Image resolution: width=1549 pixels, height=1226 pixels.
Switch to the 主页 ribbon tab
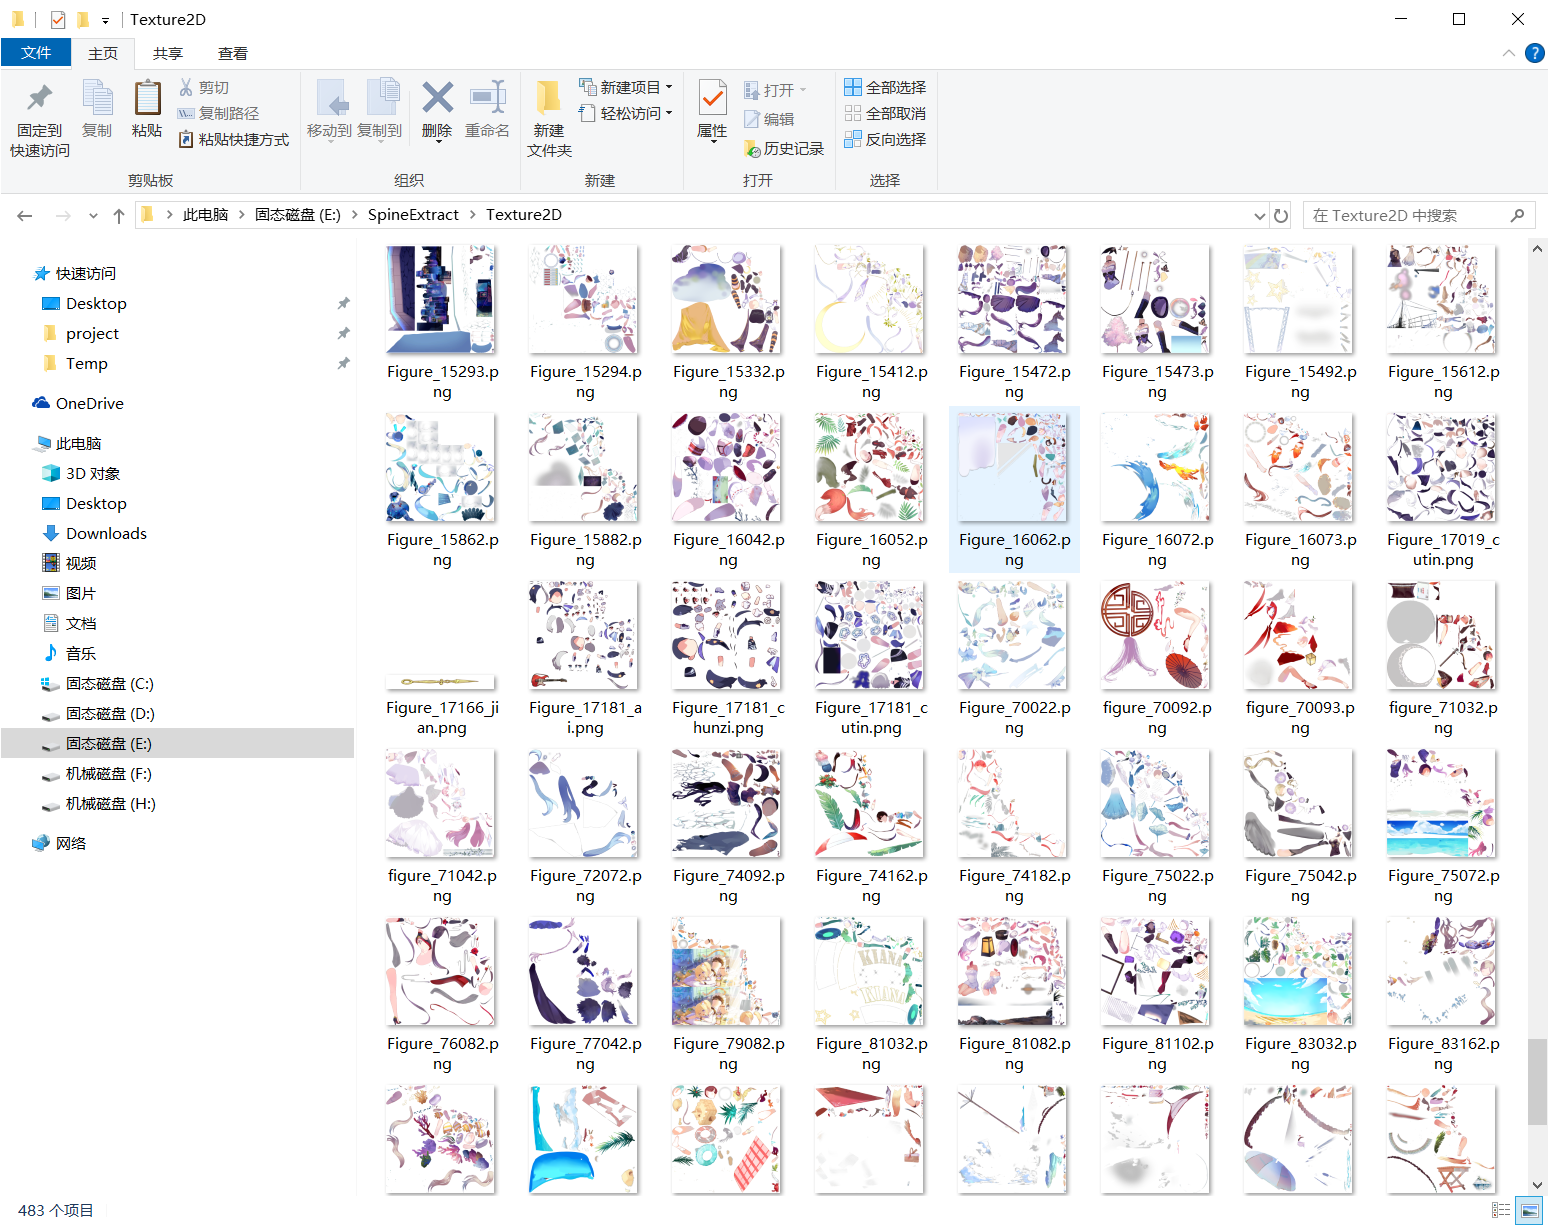[x=103, y=54]
